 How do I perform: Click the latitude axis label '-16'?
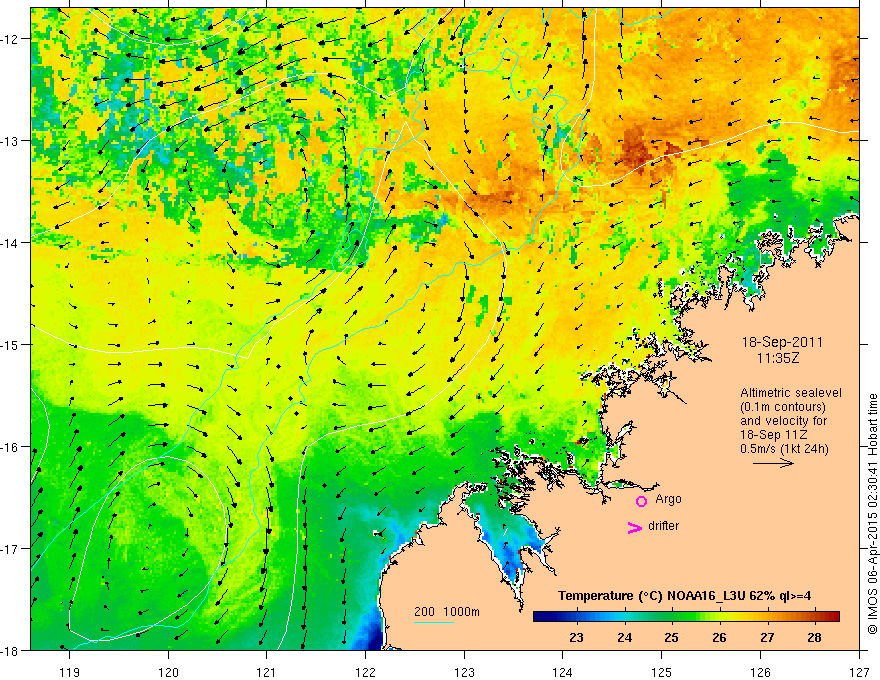10,447
